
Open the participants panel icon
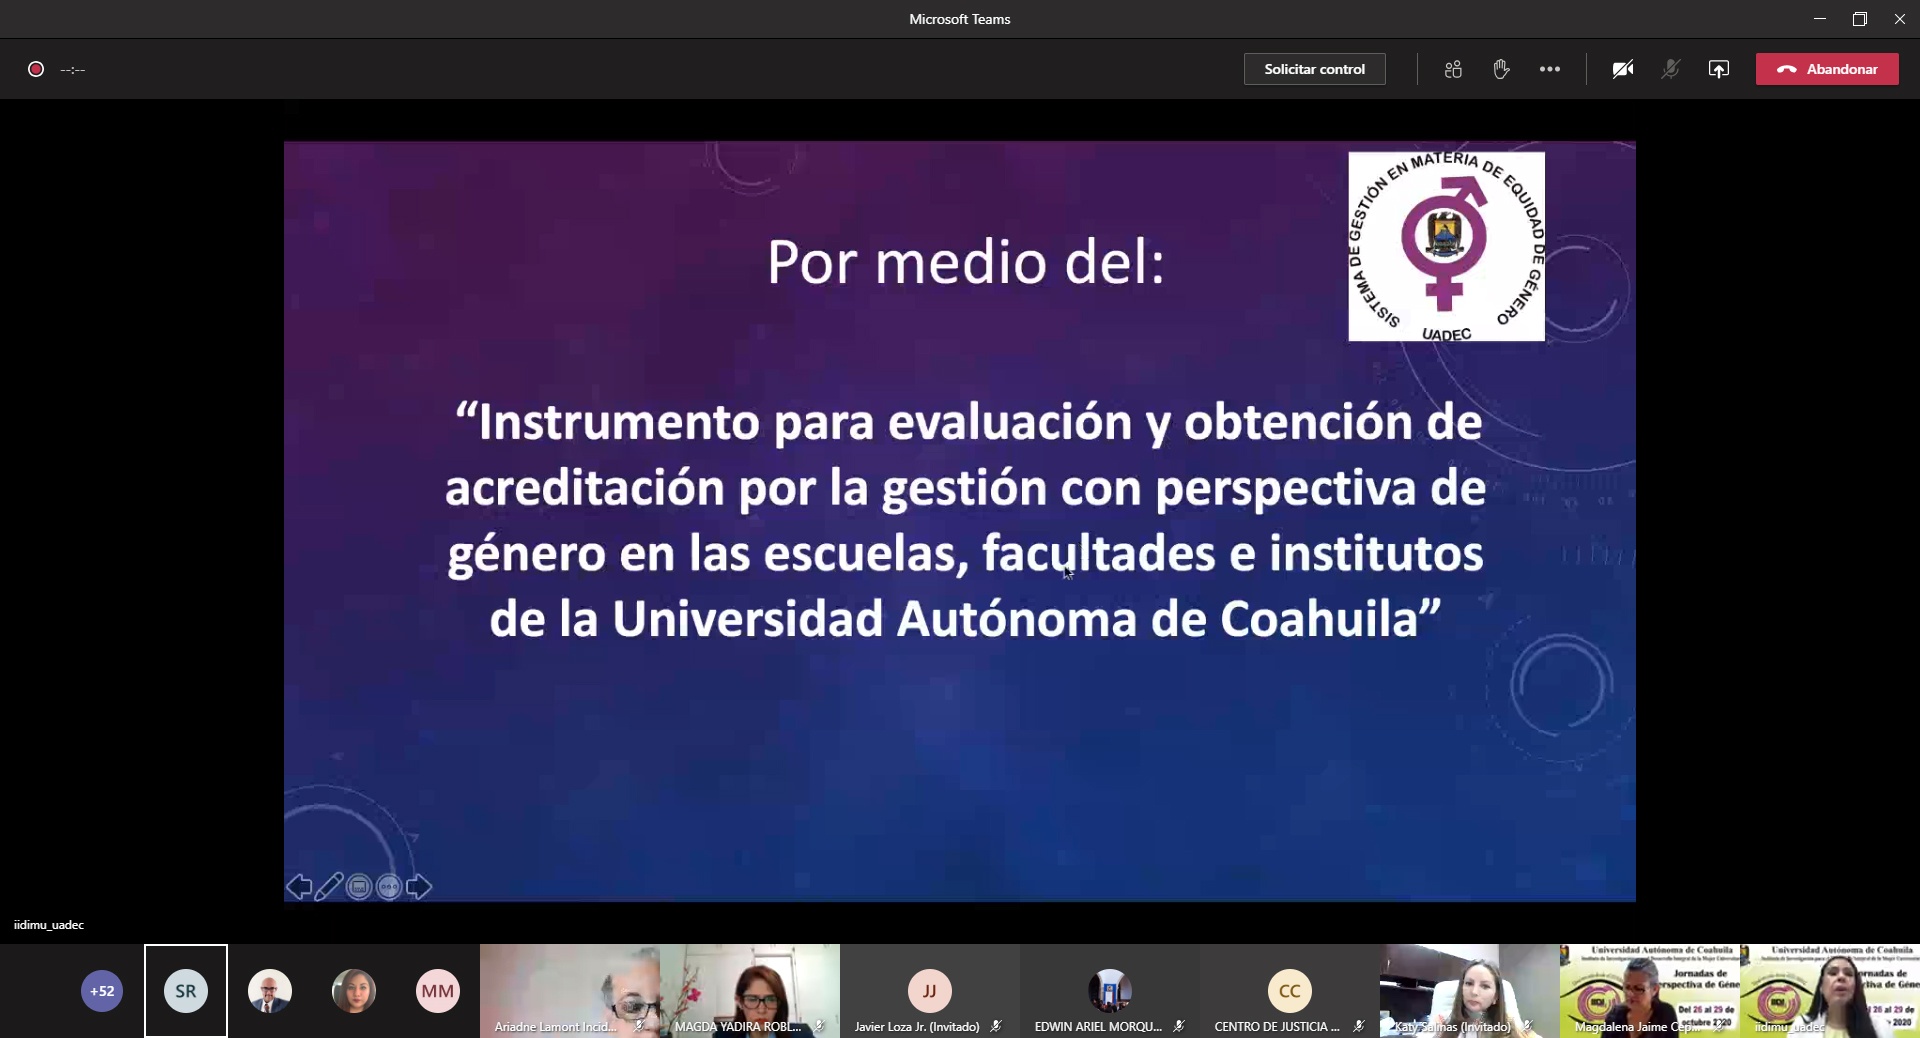tap(1453, 69)
